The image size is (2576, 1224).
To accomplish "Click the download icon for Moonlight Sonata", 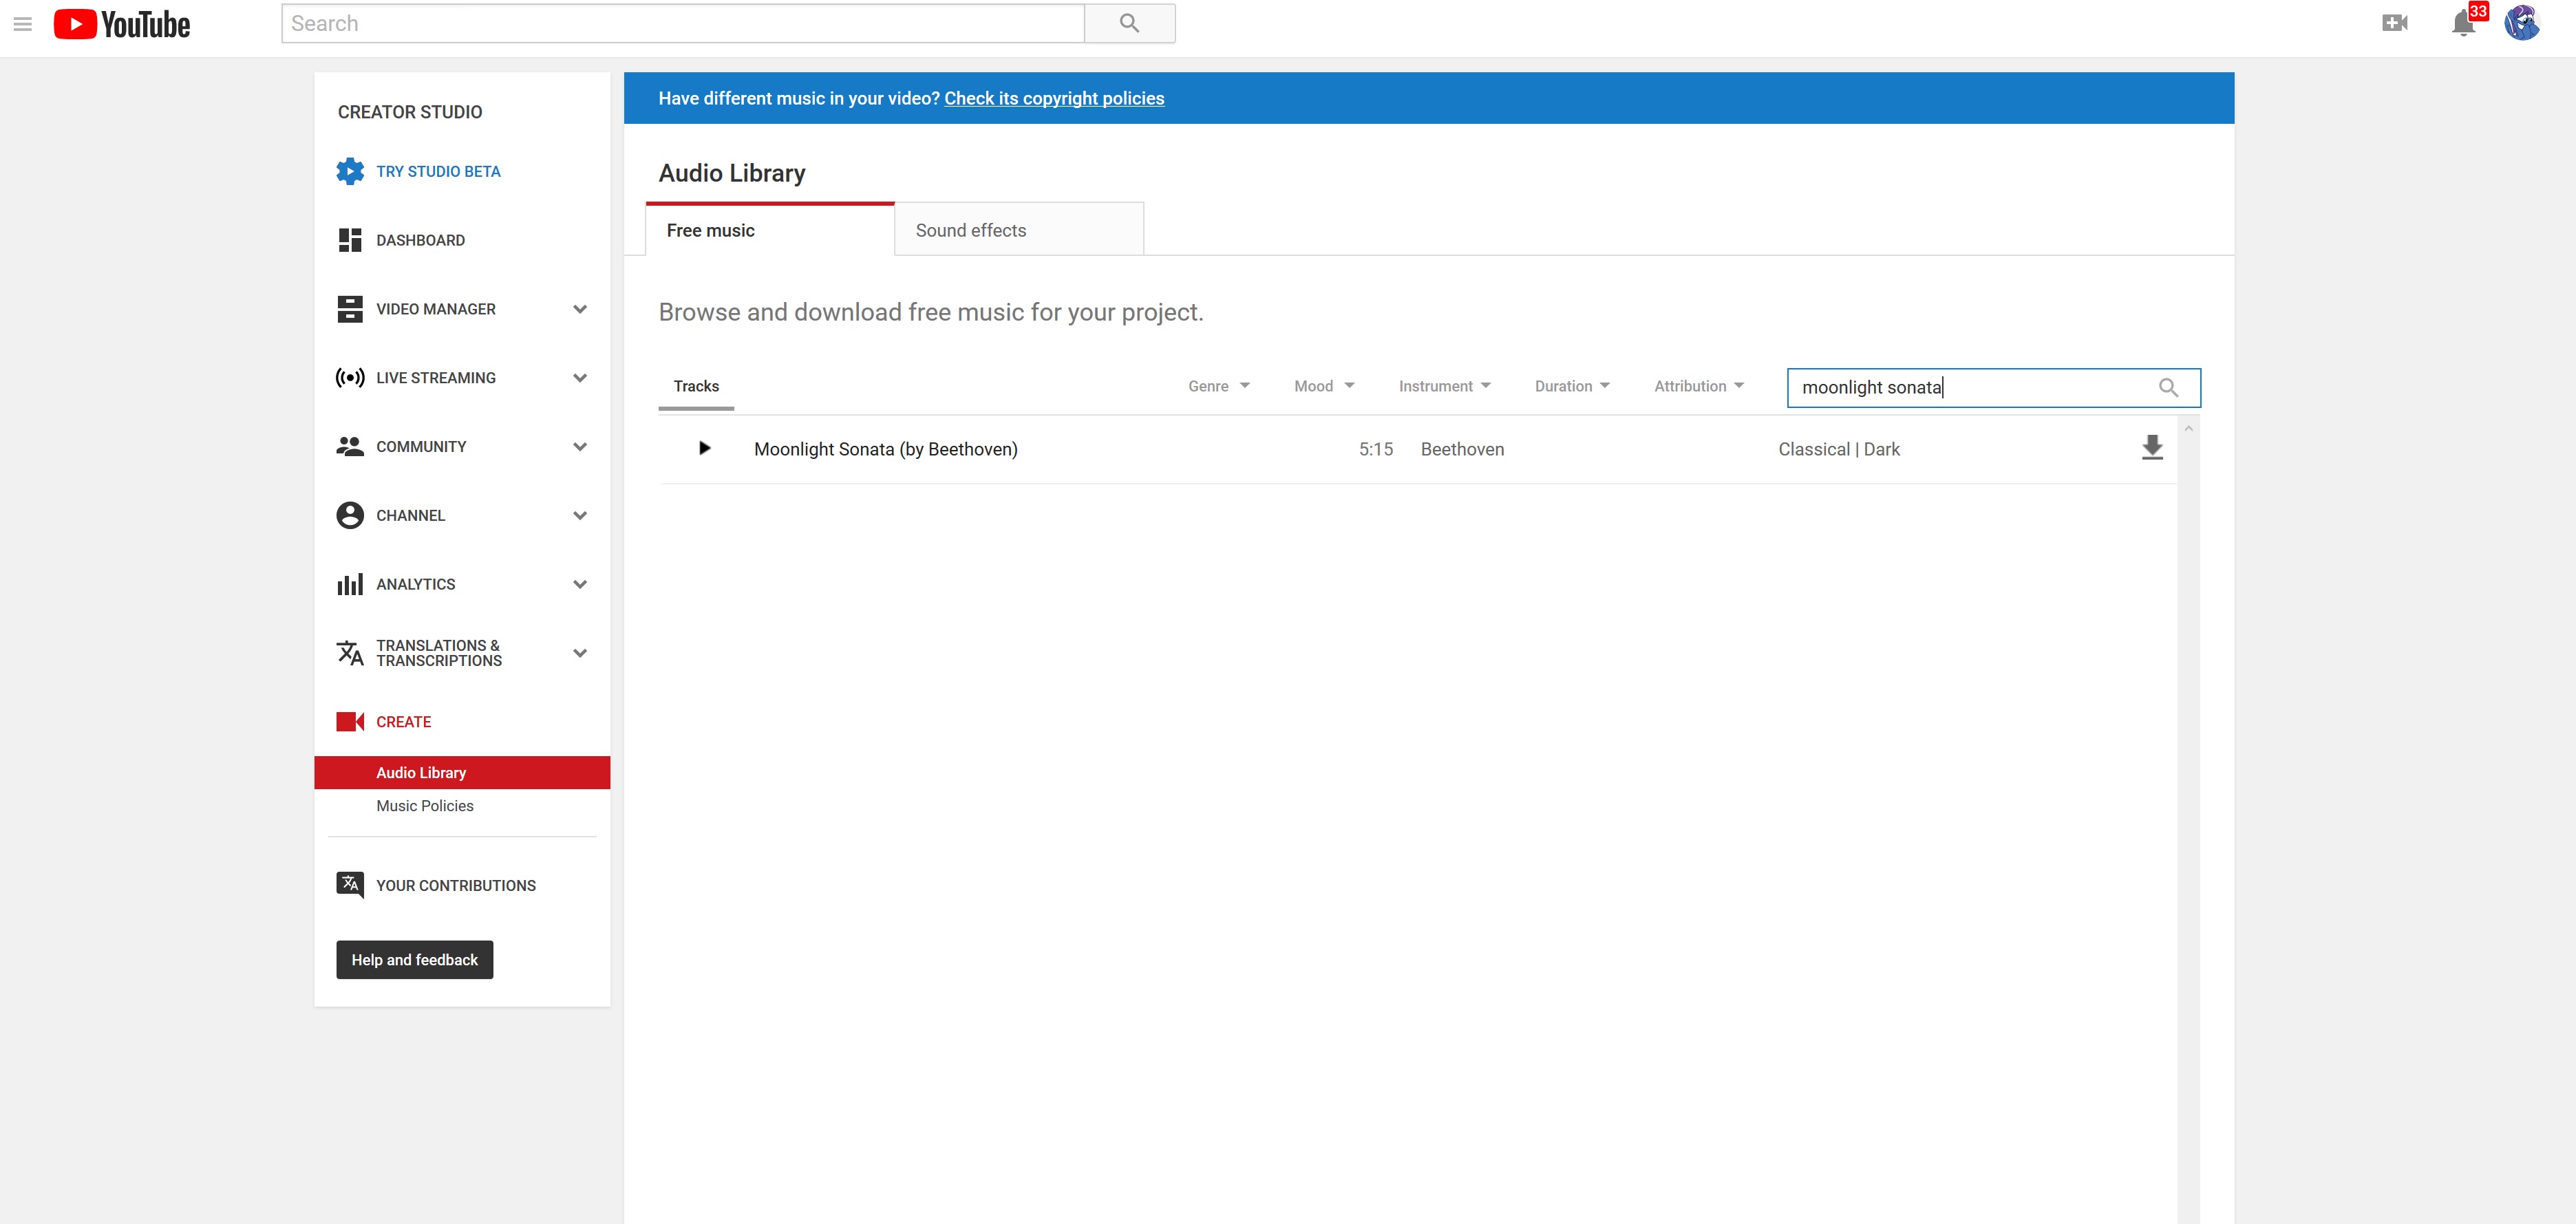I will point(2152,448).
